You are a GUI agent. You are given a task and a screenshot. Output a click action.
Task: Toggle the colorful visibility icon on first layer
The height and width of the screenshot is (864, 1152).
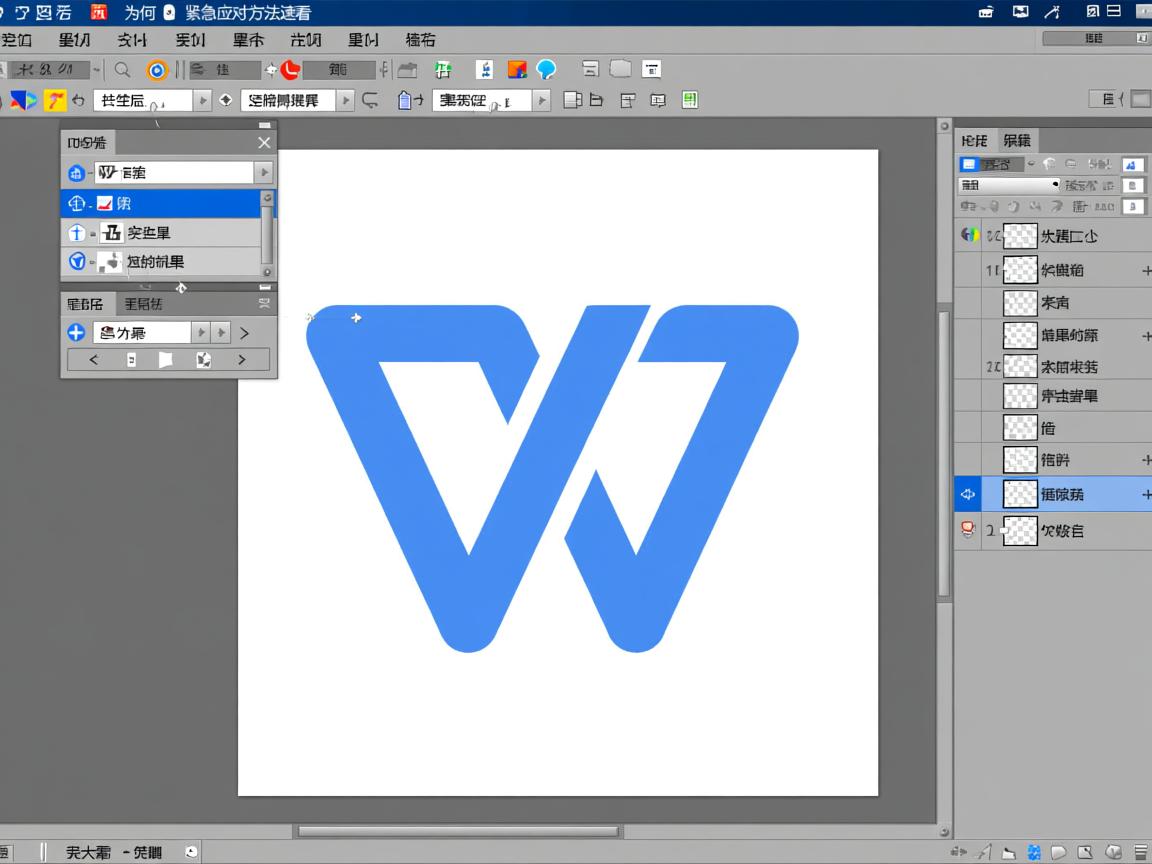click(x=968, y=235)
